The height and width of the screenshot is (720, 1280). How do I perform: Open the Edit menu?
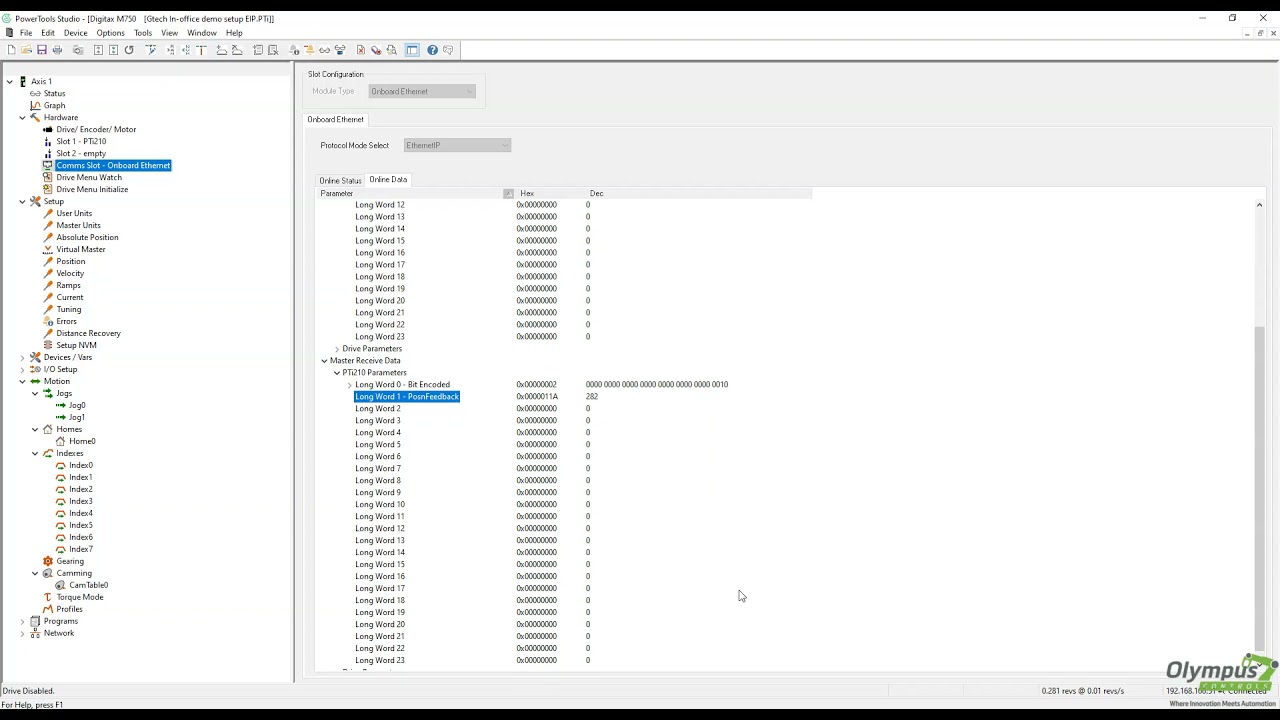[x=48, y=33]
